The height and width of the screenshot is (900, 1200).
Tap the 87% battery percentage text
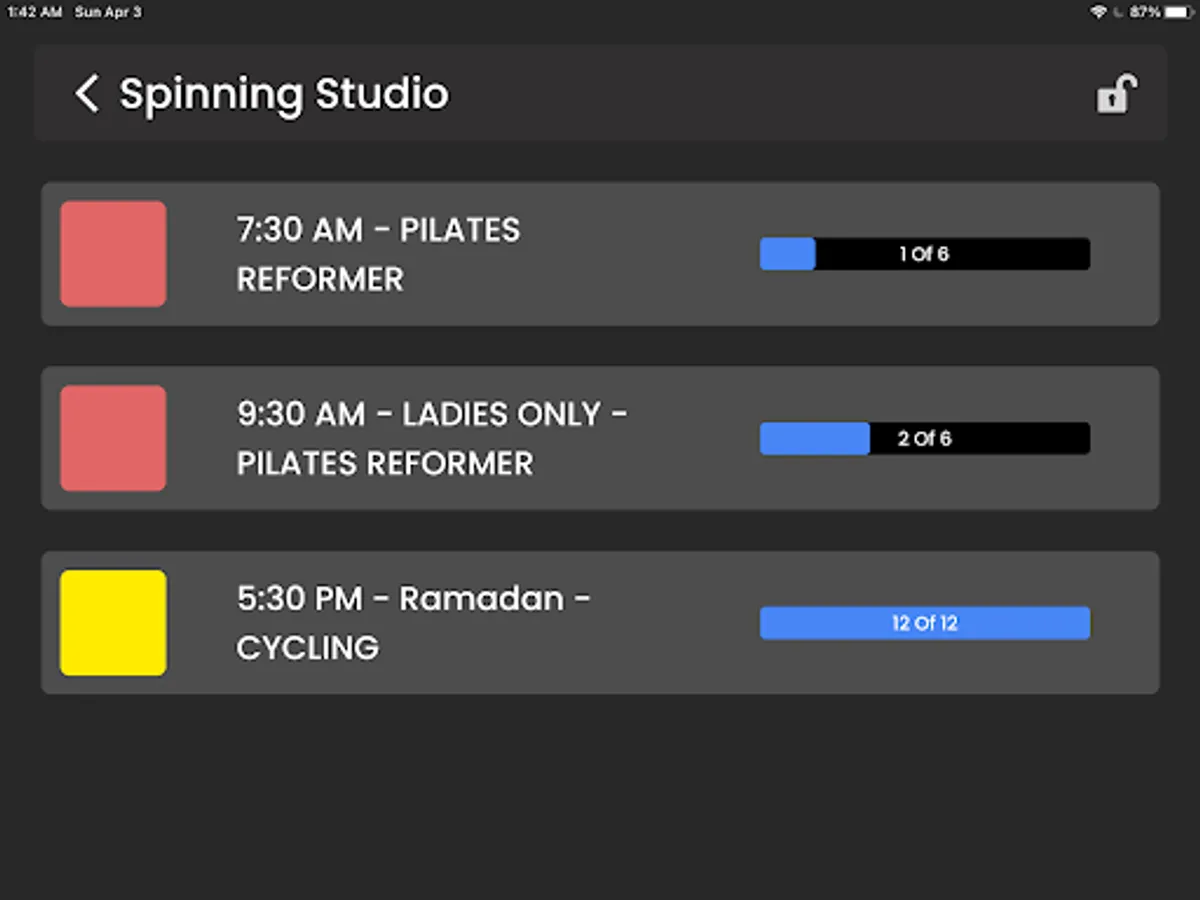(x=1145, y=12)
